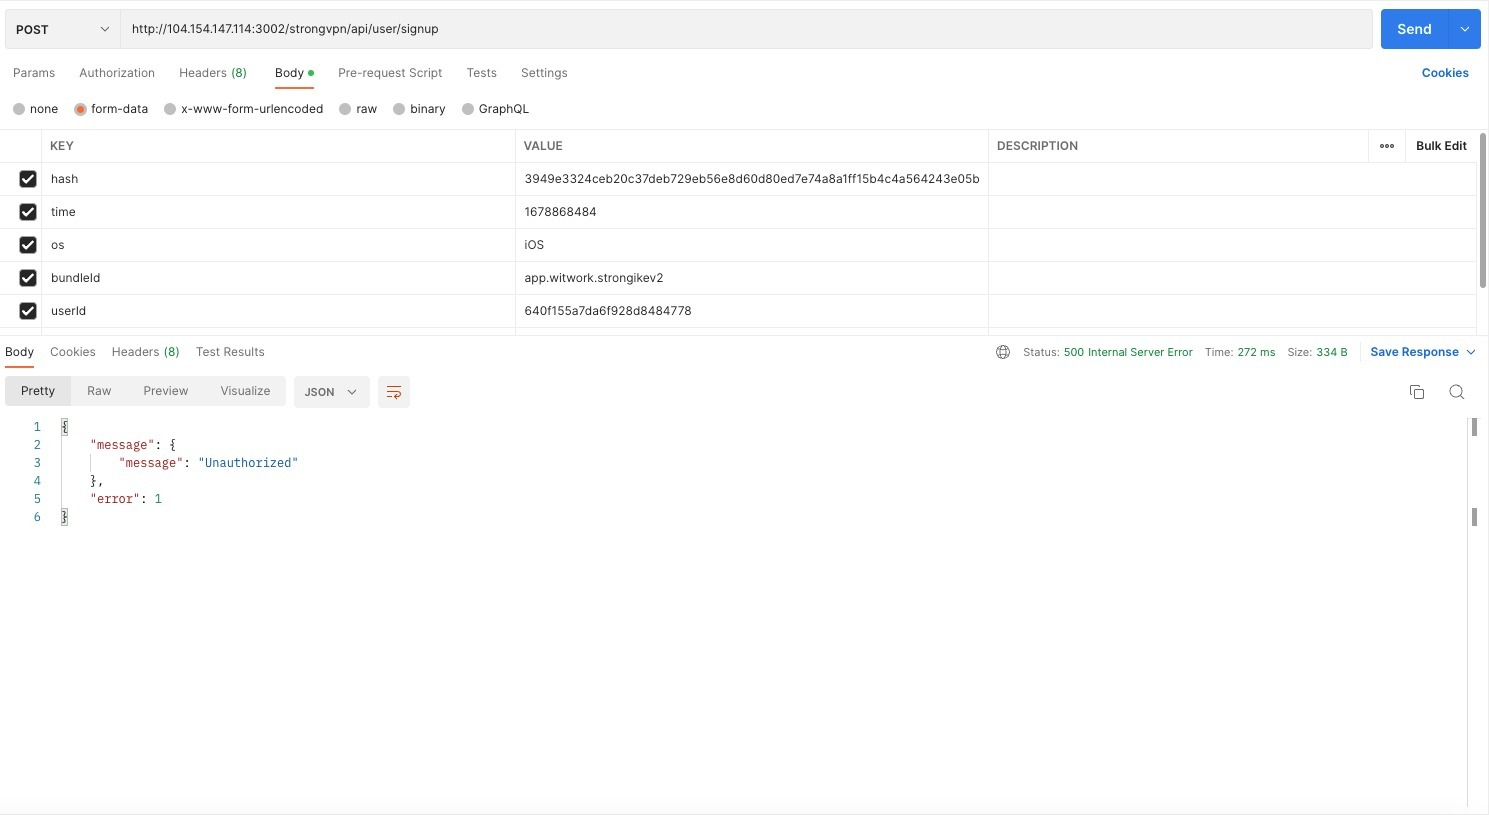Switch to the Test Results tab
This screenshot has height=815, width=1489.
230,352
